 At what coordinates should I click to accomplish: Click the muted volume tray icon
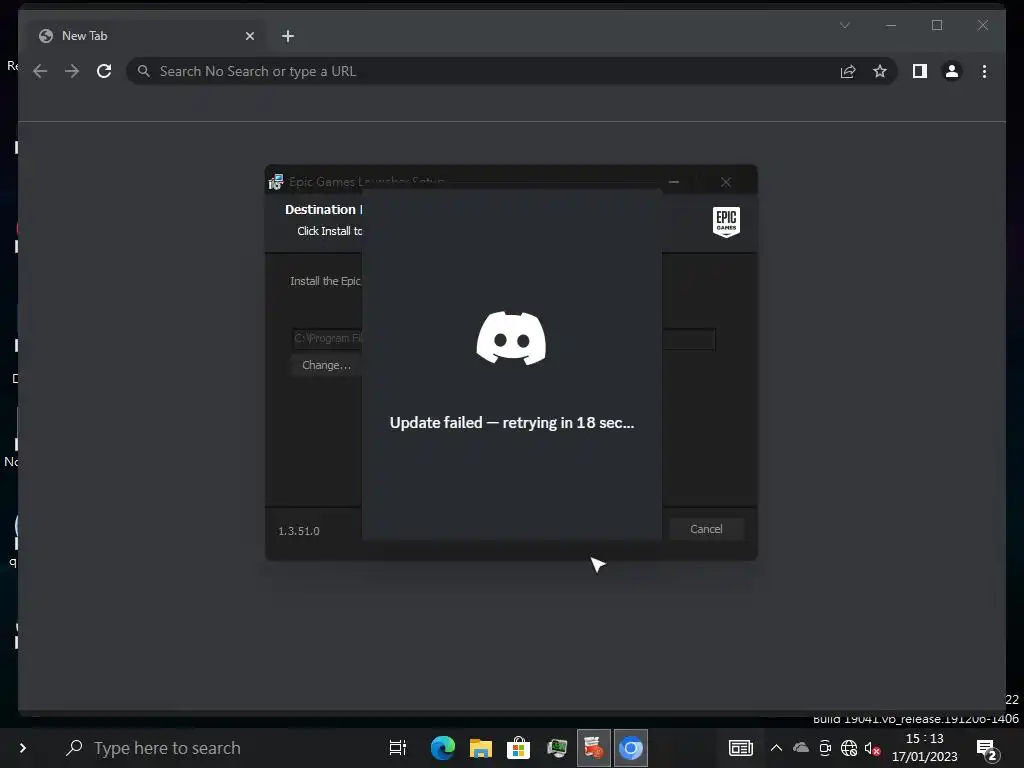pyautogui.click(x=872, y=748)
